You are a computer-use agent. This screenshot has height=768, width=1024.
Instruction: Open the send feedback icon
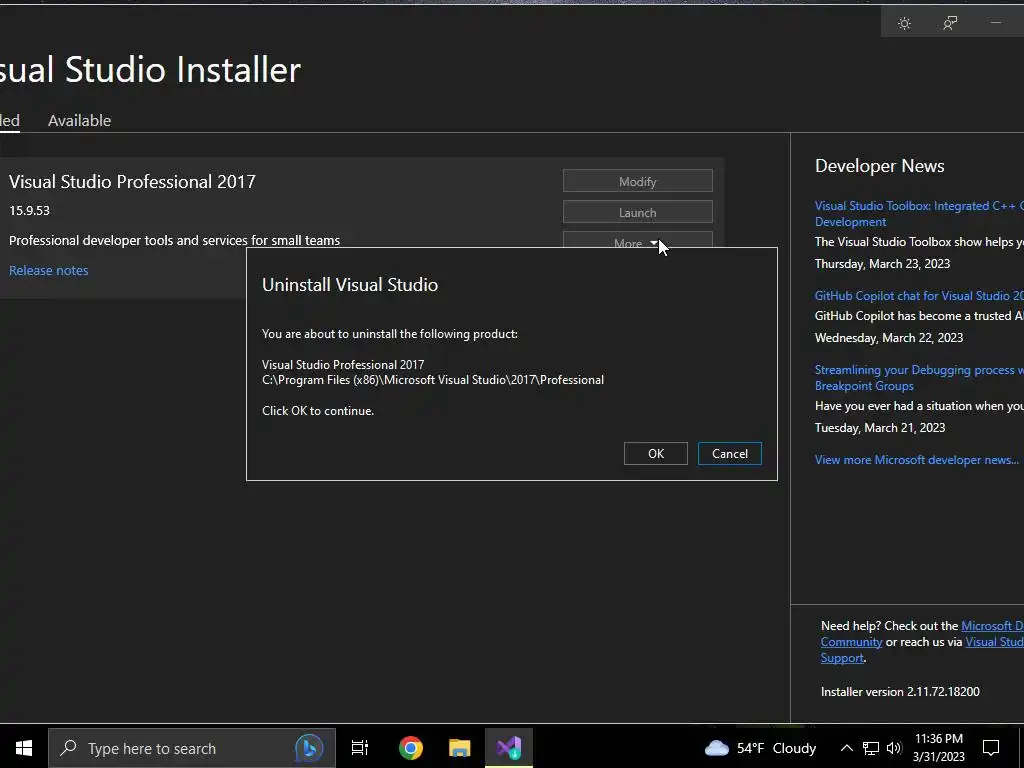(950, 24)
